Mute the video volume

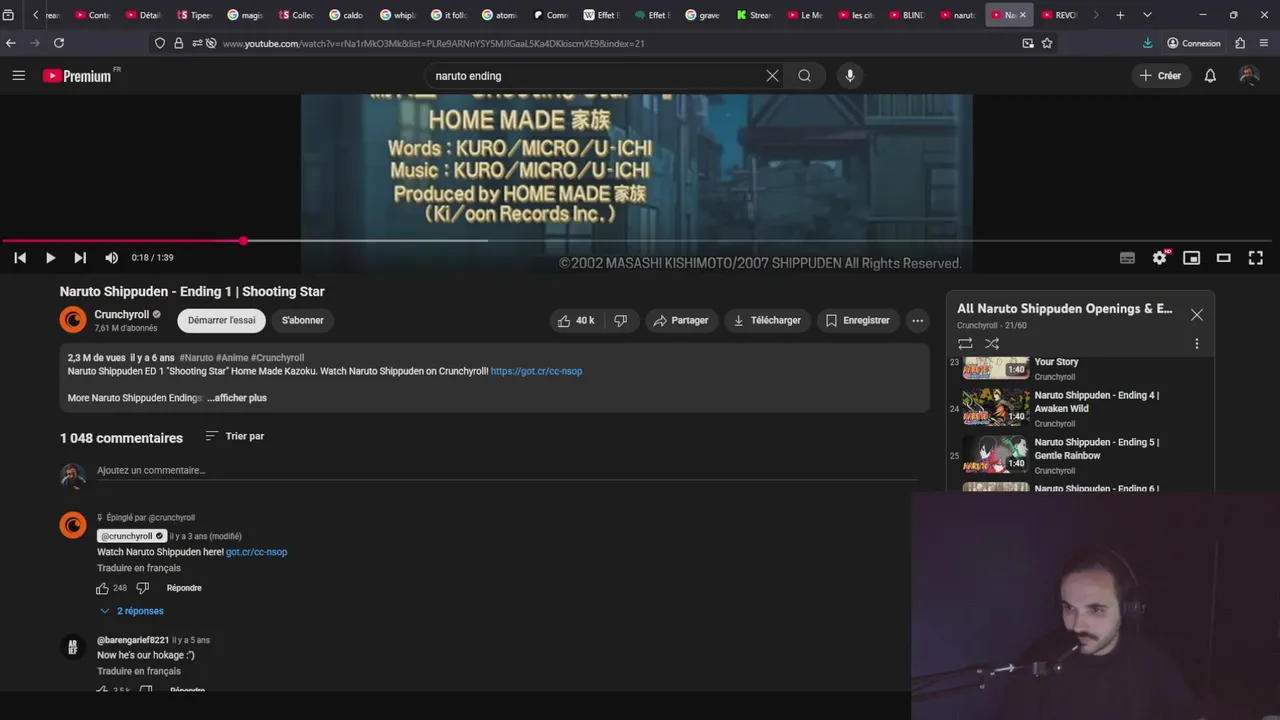[111, 258]
